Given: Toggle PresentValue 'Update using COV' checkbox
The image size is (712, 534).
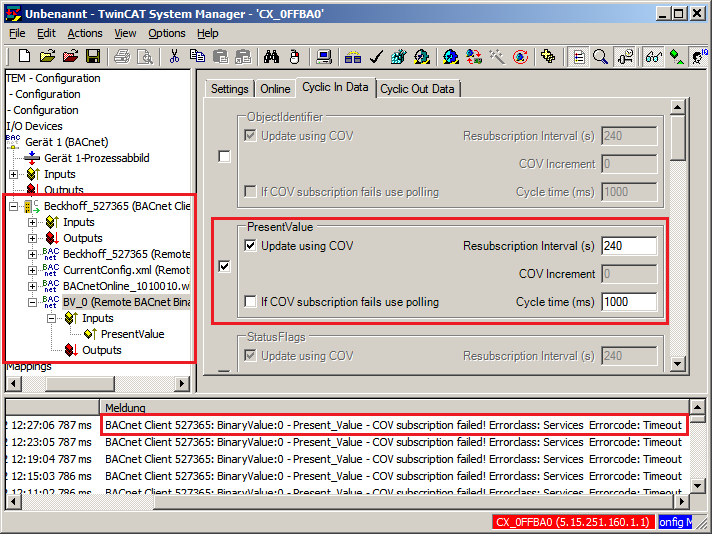Looking at the screenshot, I should pyautogui.click(x=250, y=246).
